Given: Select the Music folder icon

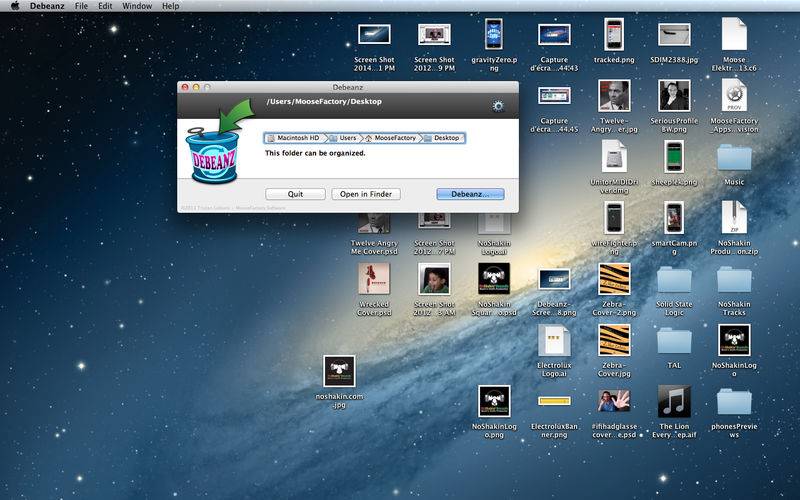Looking at the screenshot, I should coord(734,157).
